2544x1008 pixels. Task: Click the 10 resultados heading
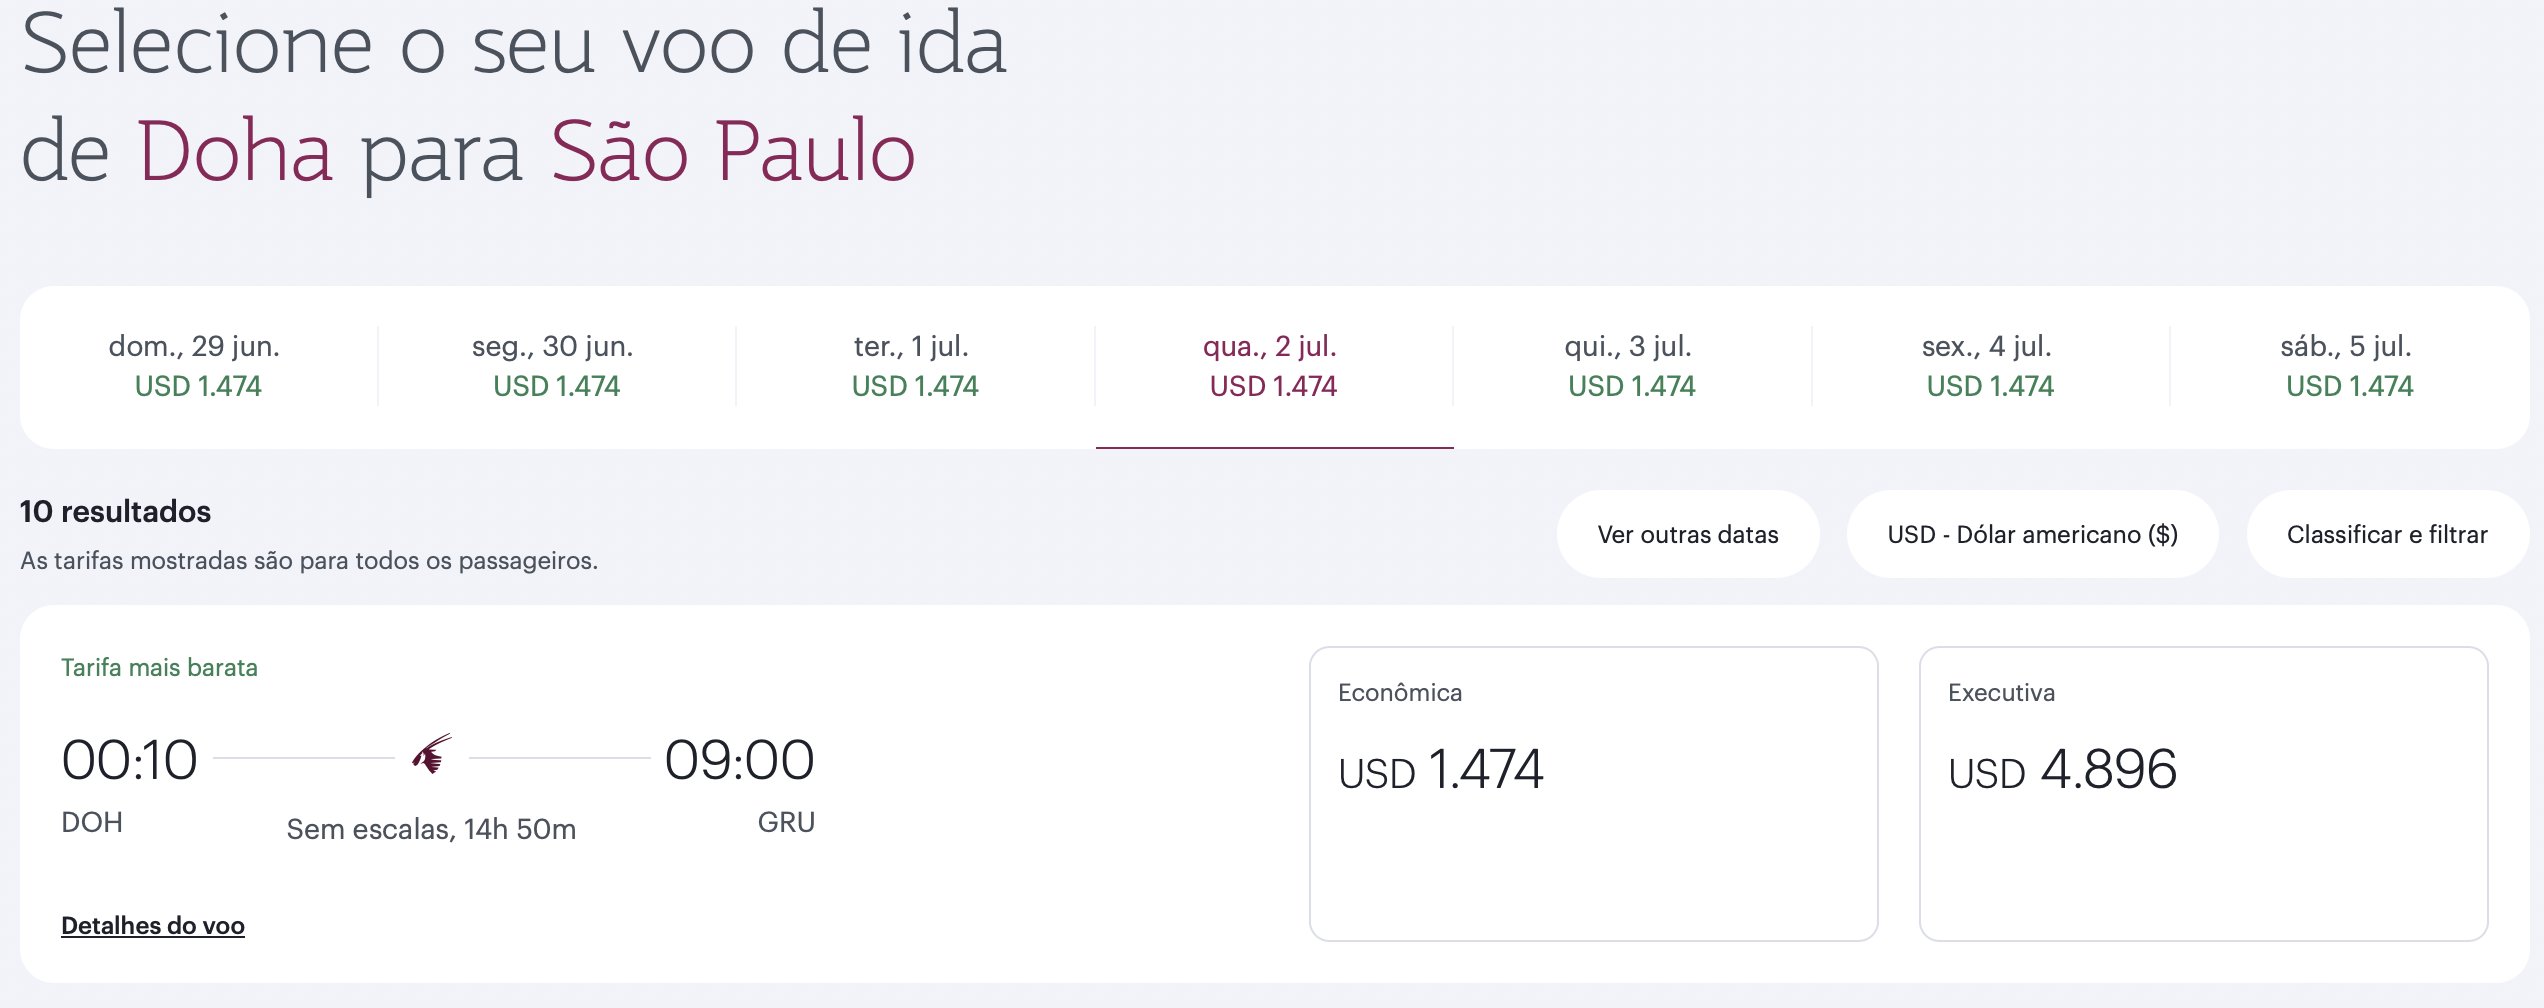click(116, 512)
